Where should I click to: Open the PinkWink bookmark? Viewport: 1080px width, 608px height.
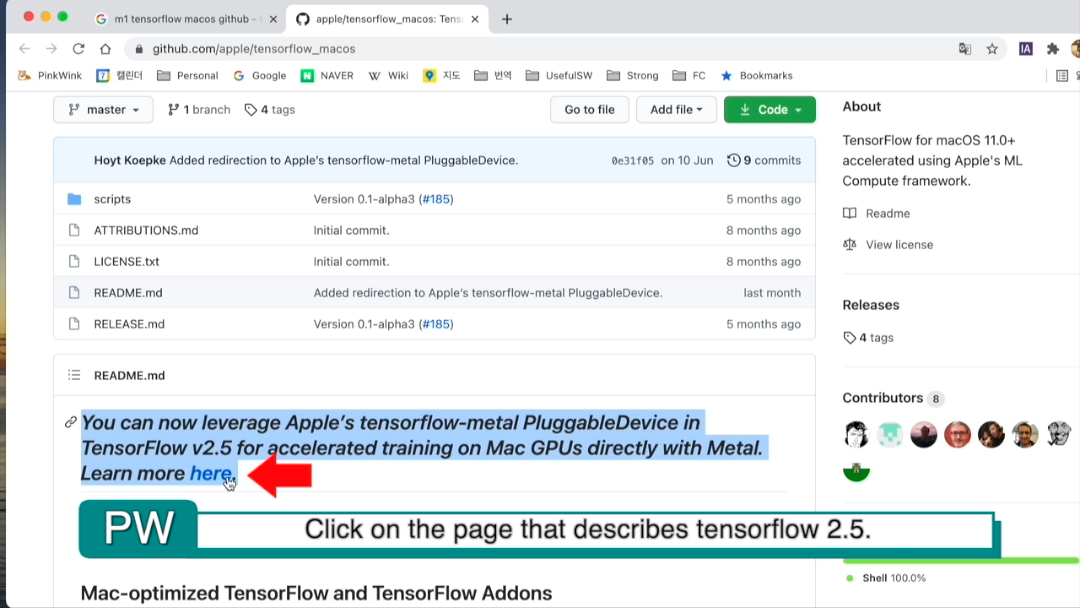click(x=50, y=76)
